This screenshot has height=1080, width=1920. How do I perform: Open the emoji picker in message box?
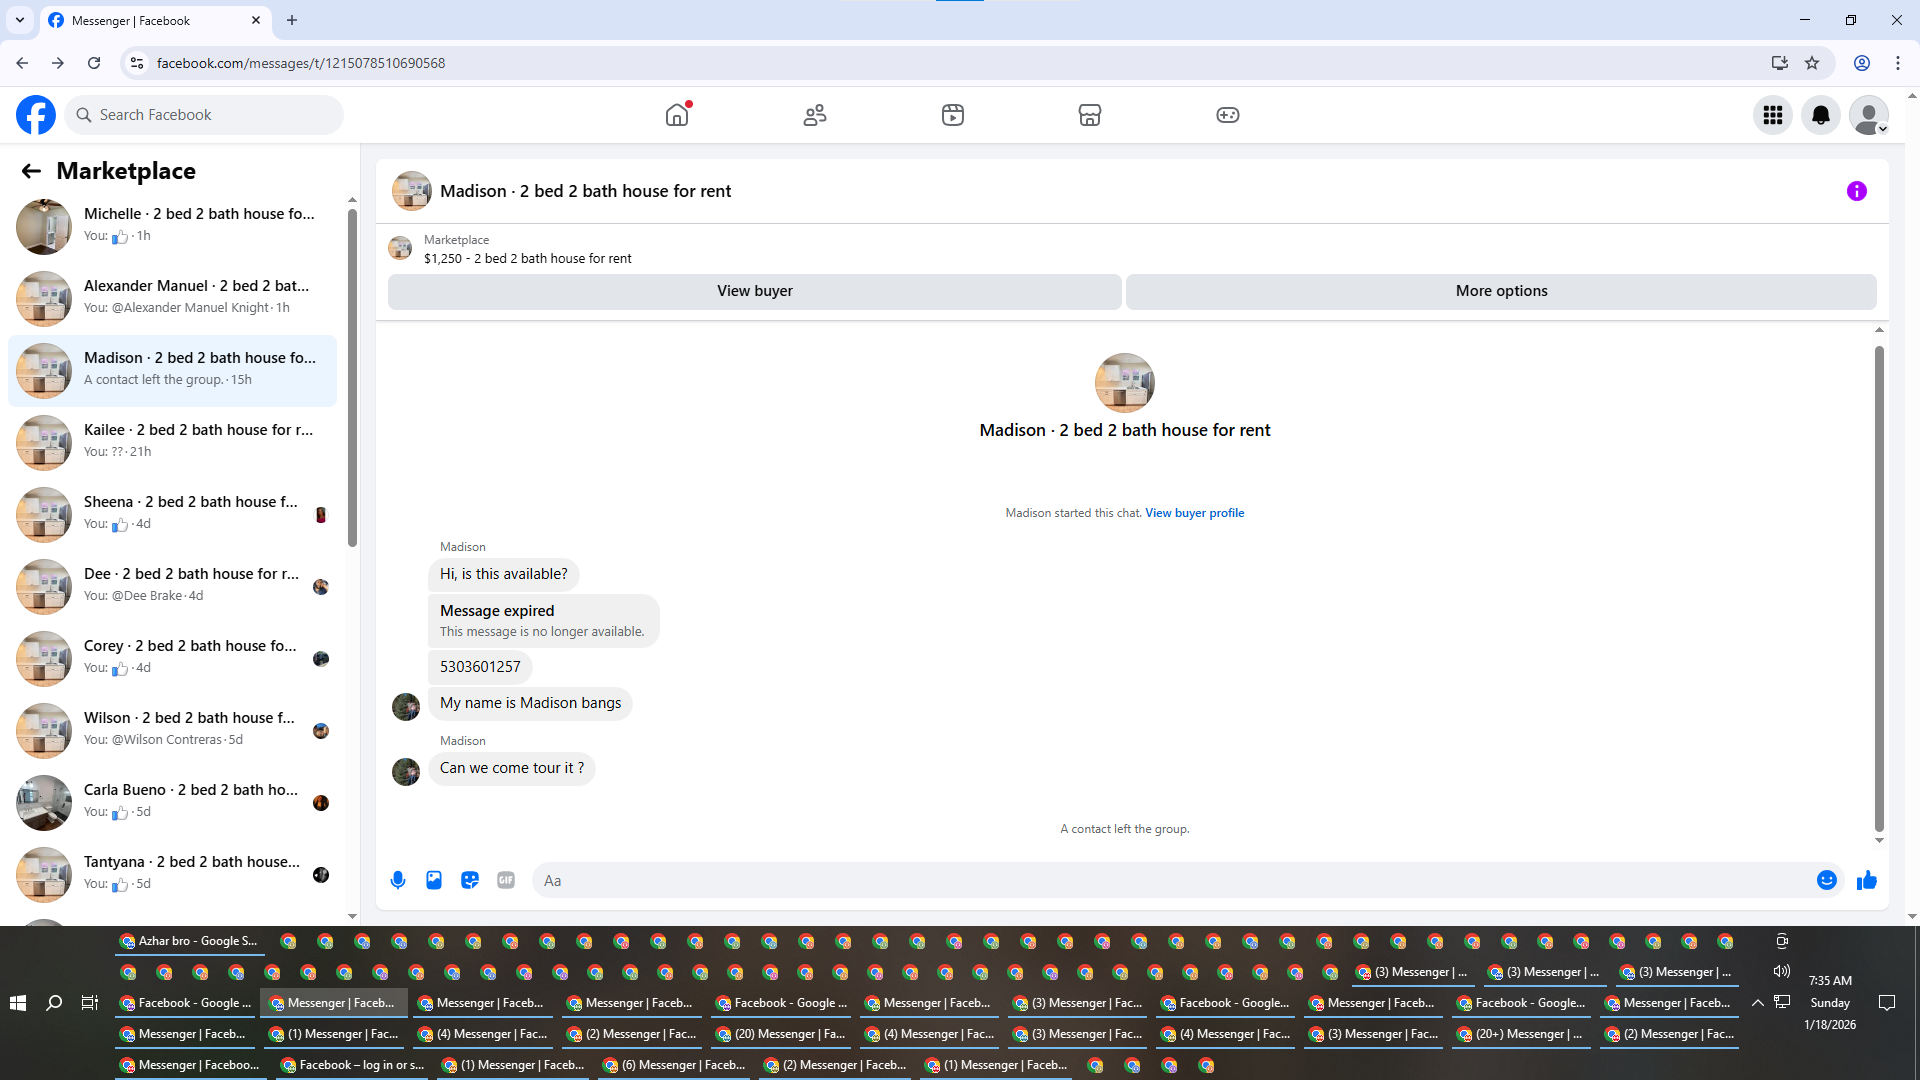click(x=1826, y=880)
